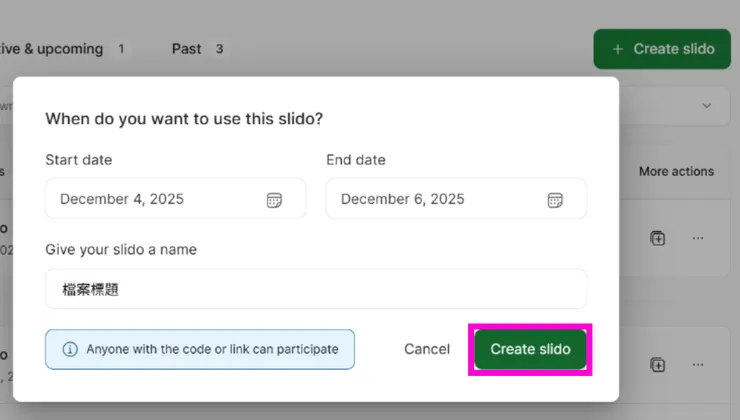This screenshot has height=420, width=740.
Task: Click the More actions column header
Action: click(x=676, y=171)
